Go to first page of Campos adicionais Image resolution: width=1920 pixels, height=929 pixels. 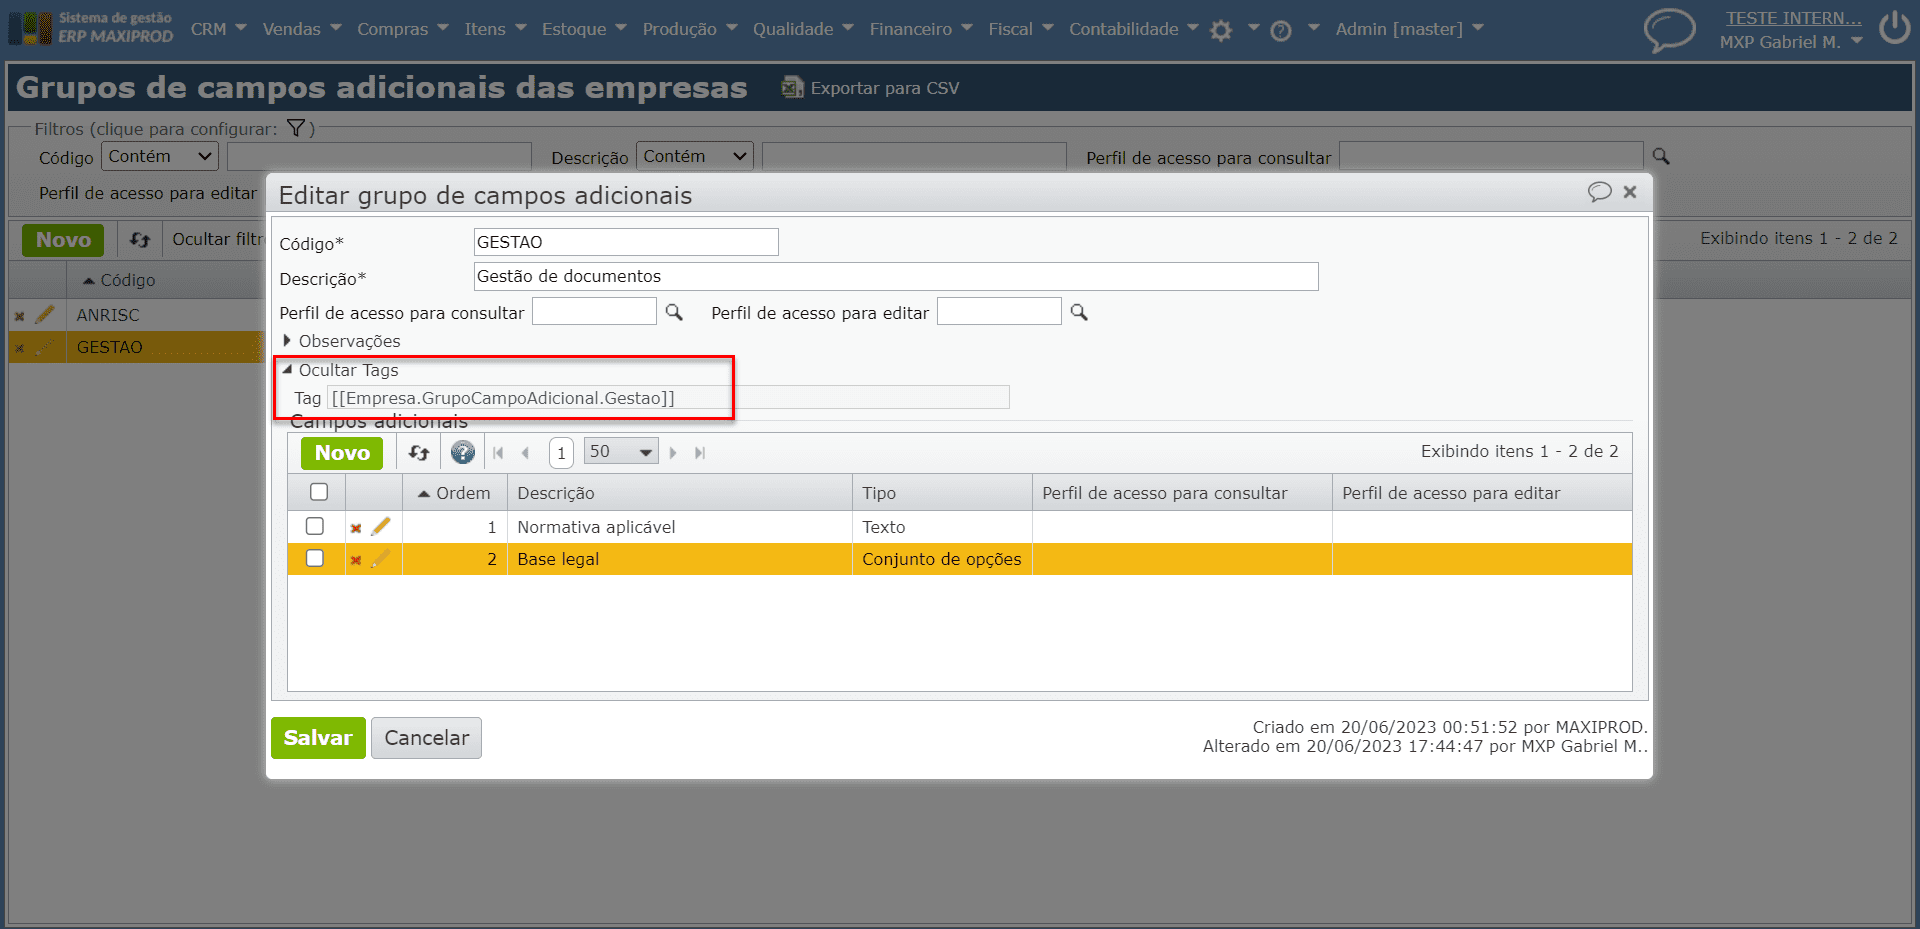point(498,453)
